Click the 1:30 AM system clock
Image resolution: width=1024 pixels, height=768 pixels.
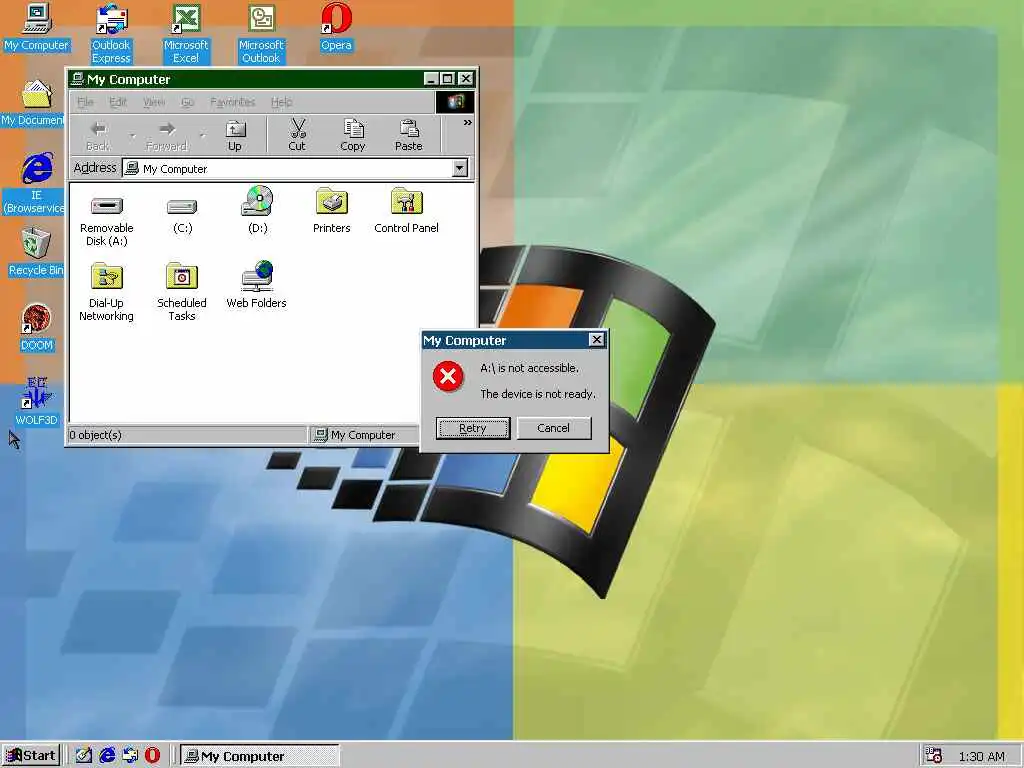[982, 756]
